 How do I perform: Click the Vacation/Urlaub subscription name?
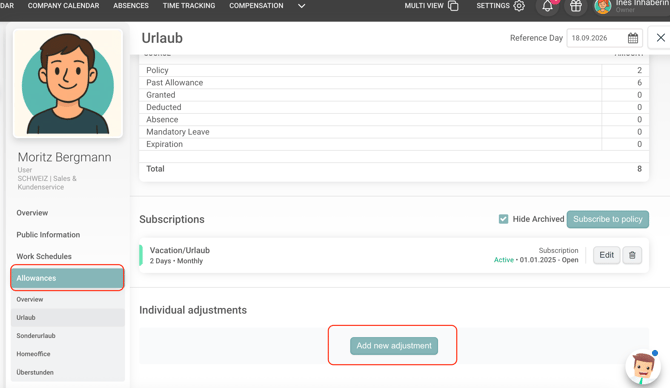click(x=179, y=250)
